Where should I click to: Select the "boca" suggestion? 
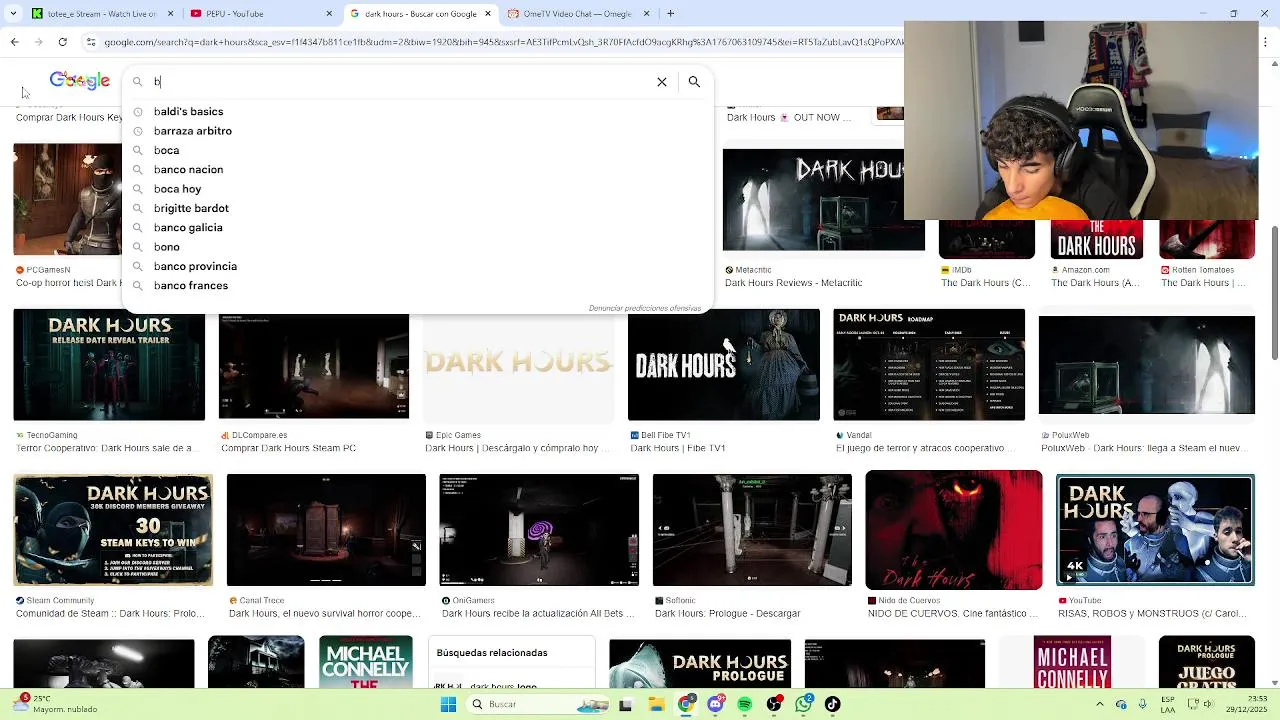click(166, 150)
